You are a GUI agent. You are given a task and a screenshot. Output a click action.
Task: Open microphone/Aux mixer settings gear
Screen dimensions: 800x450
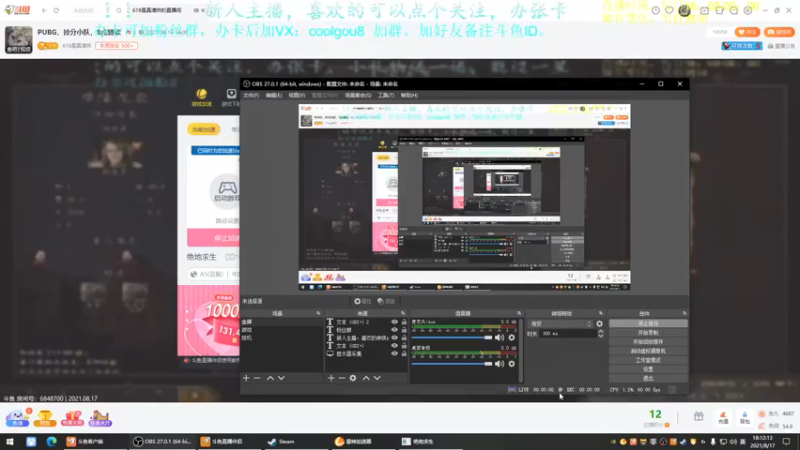[512, 337]
